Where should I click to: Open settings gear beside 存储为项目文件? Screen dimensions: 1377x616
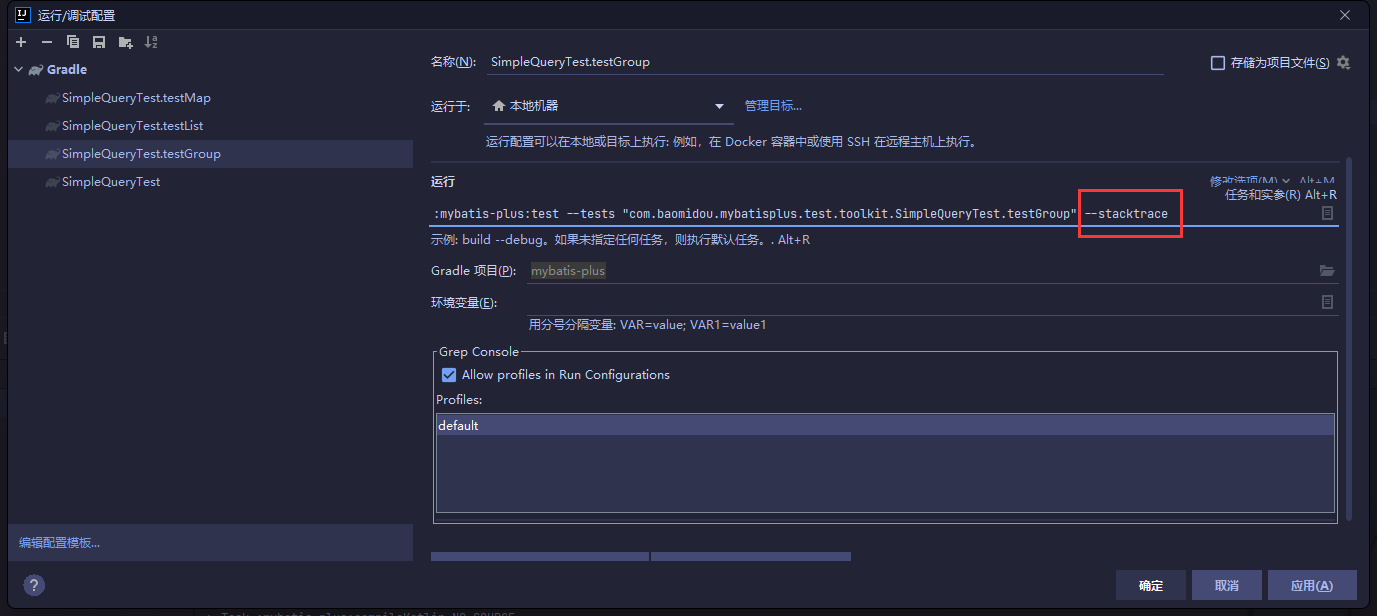[1343, 62]
